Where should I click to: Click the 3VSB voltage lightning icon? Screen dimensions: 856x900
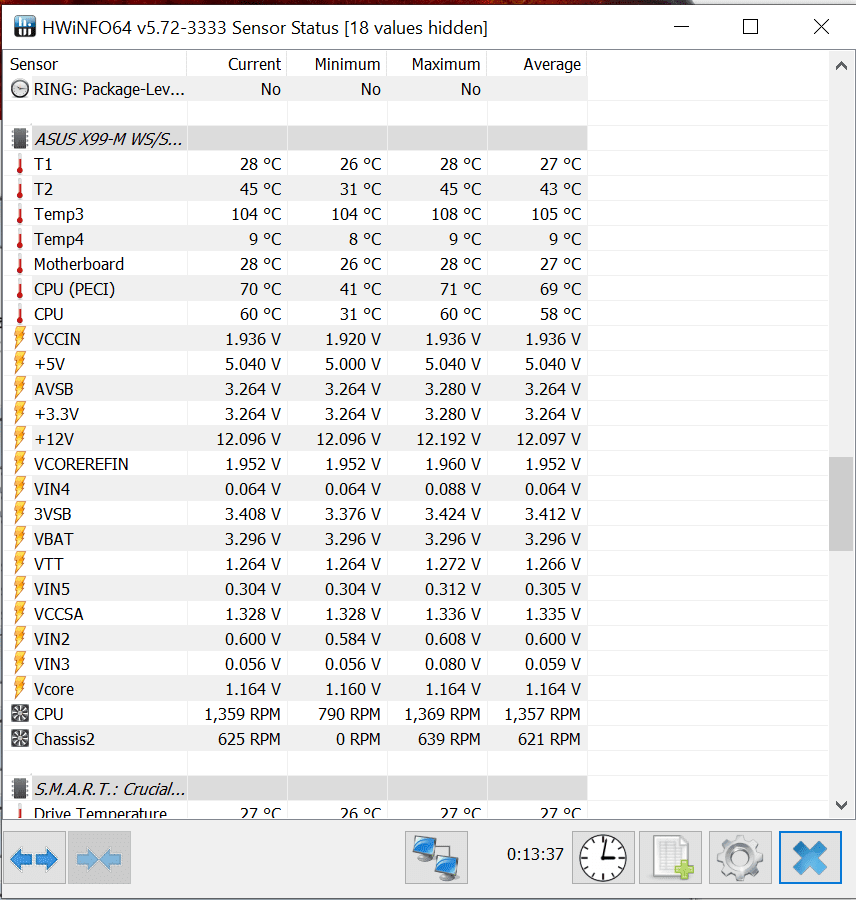tap(20, 513)
